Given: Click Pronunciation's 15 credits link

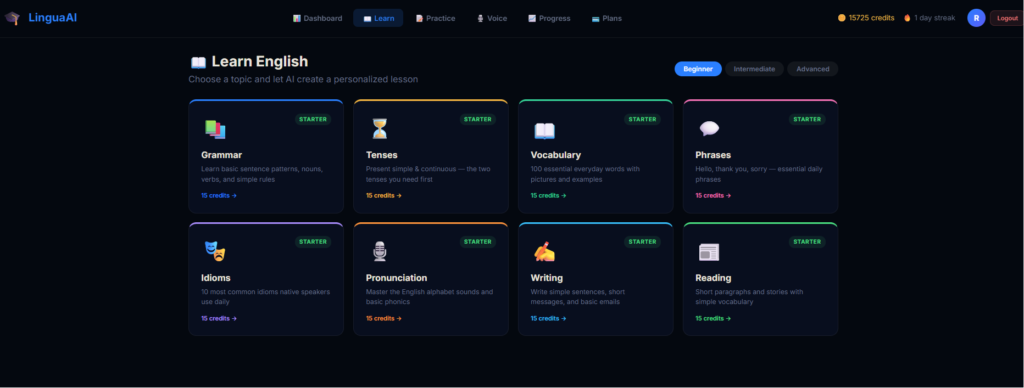Looking at the screenshot, I should coord(383,318).
